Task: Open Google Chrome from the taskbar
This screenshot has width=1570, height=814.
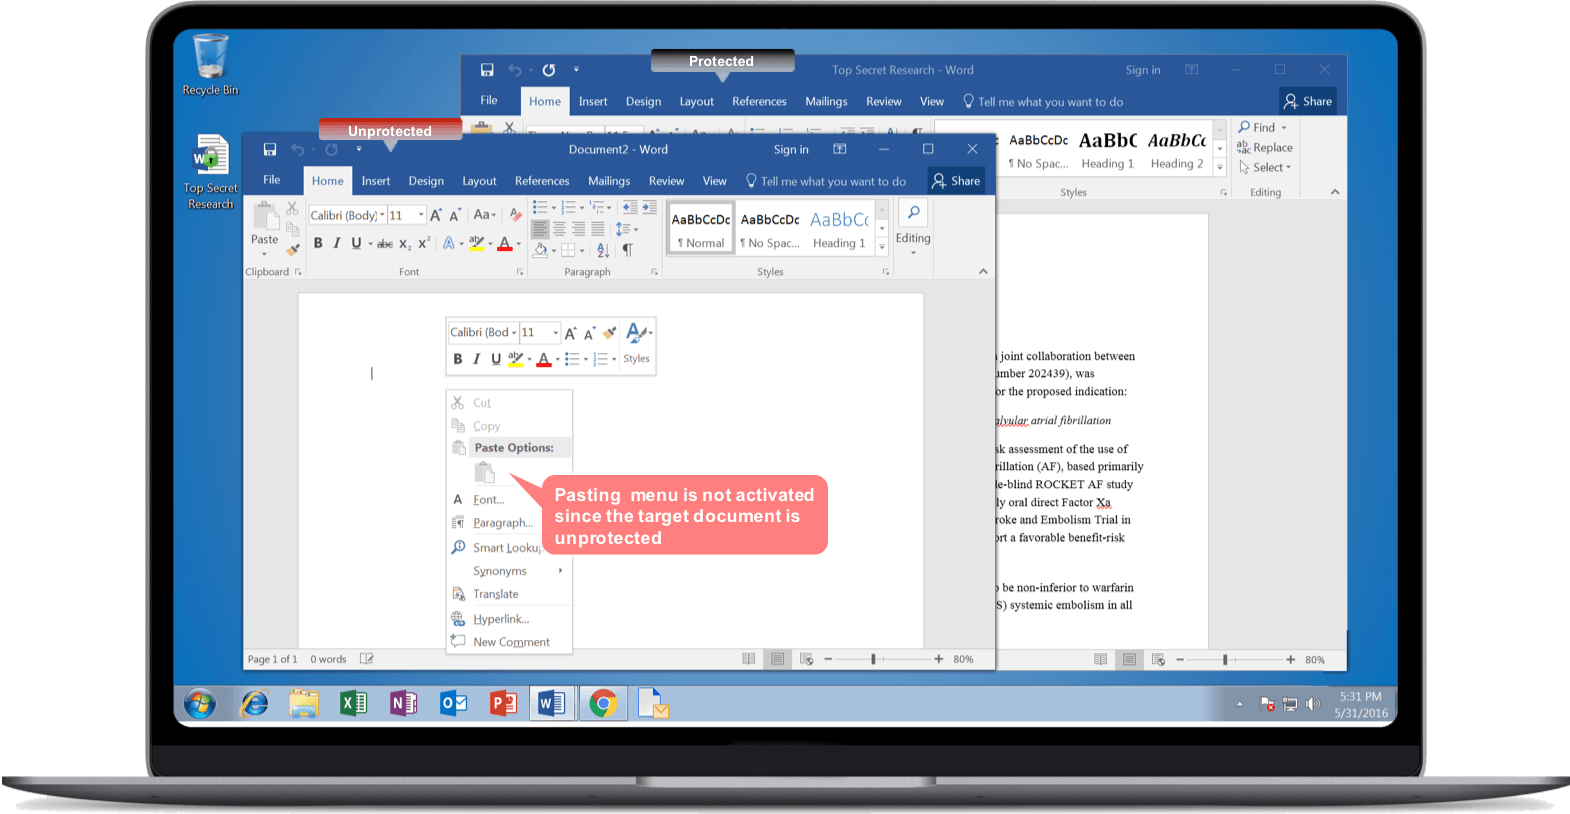Action: (x=603, y=704)
